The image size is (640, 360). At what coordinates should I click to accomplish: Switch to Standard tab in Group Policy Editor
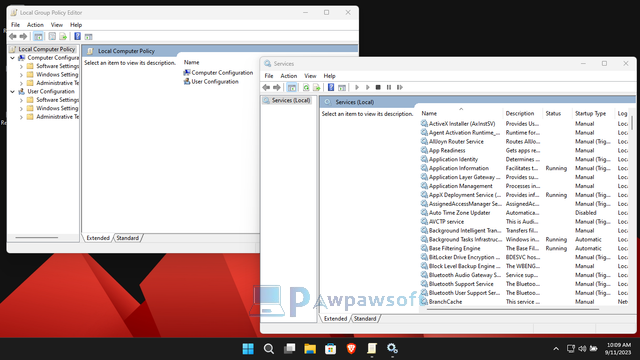pos(127,238)
